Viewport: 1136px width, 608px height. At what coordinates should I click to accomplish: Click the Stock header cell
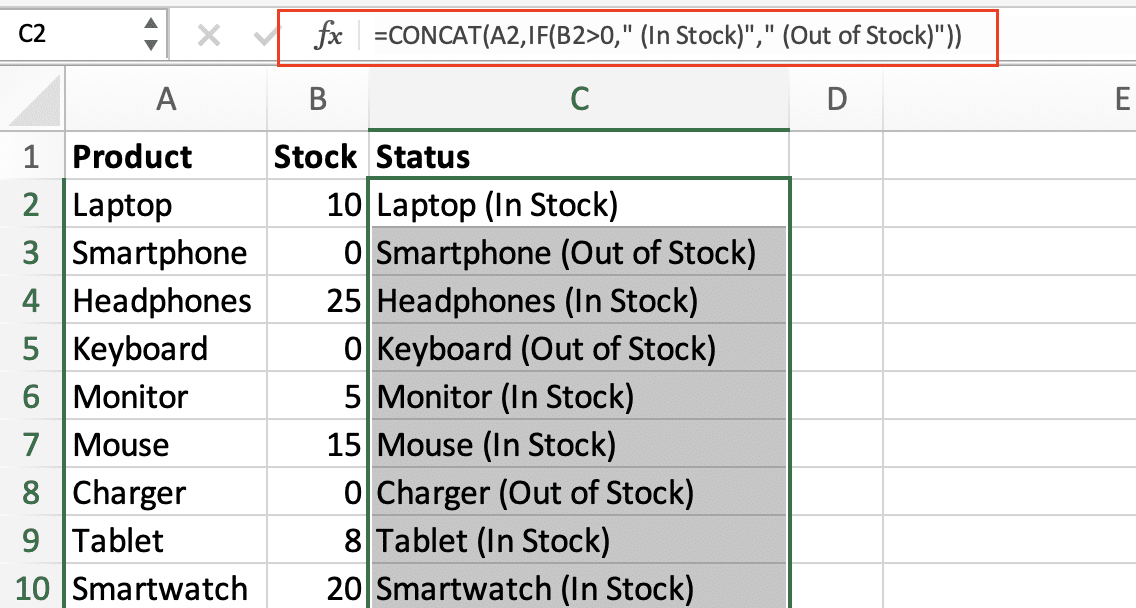click(317, 157)
